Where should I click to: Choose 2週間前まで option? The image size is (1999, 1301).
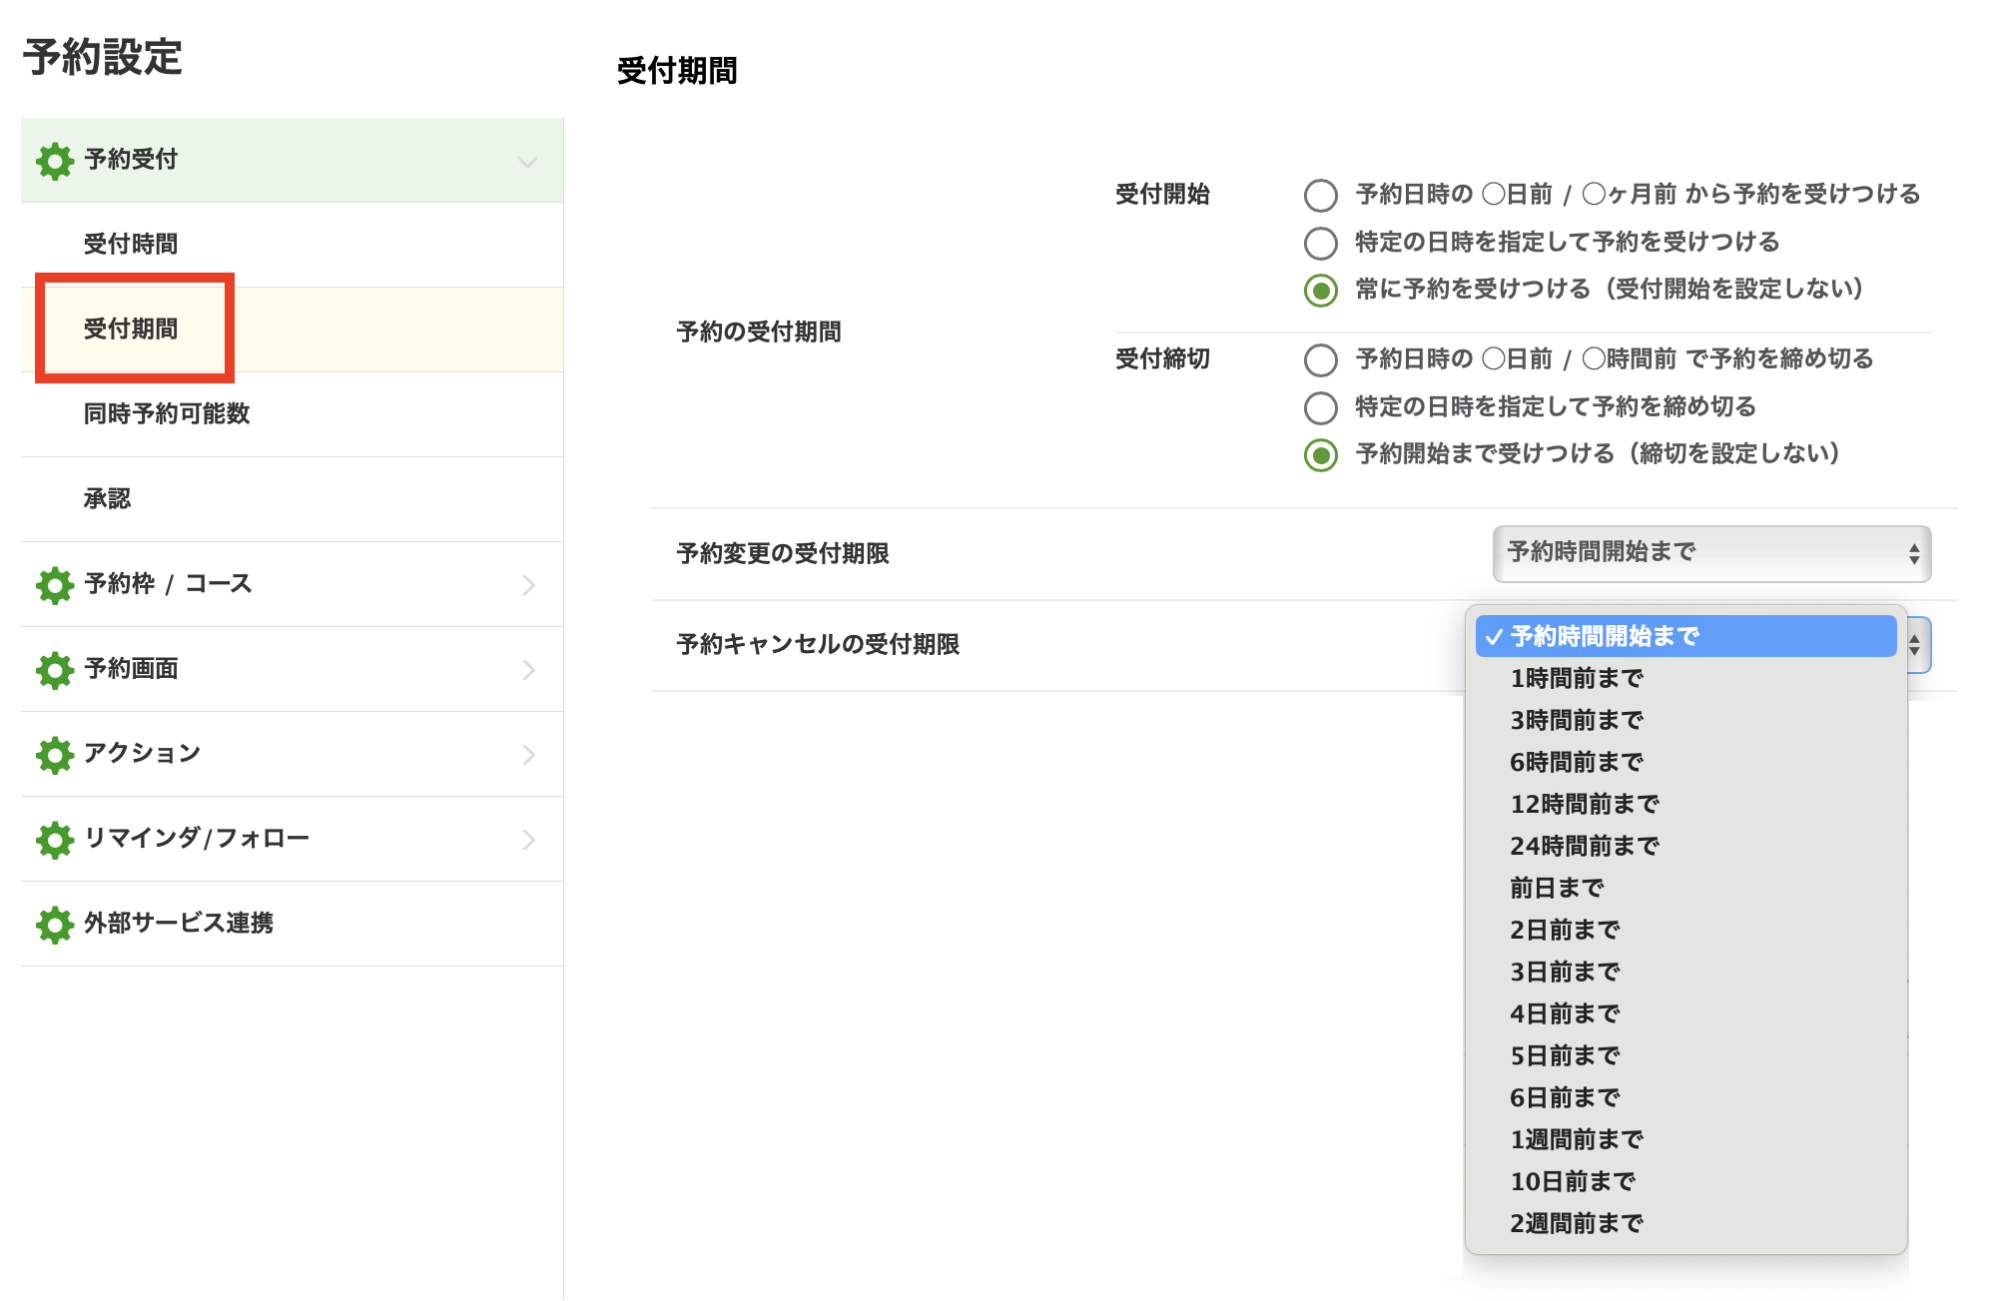click(x=1685, y=1224)
